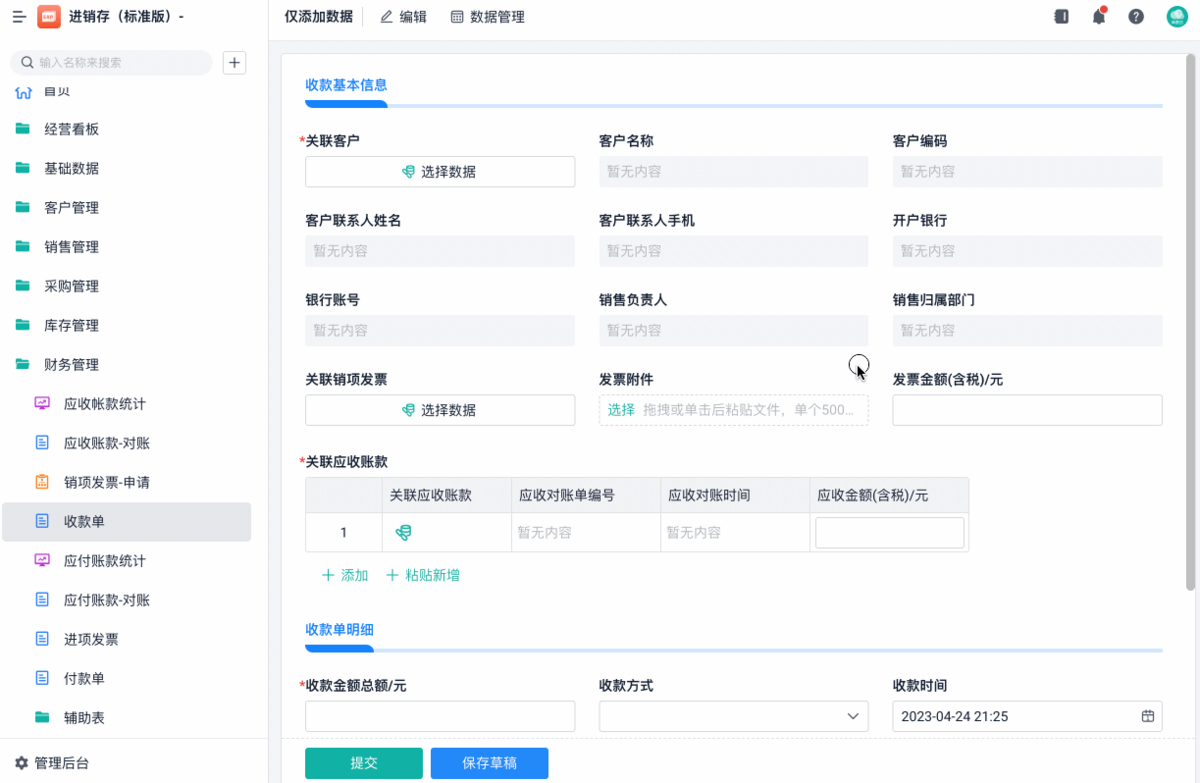Viewport: 1200px width, 783px height.
Task: Click 选择数据 under 关联客户
Action: point(440,172)
